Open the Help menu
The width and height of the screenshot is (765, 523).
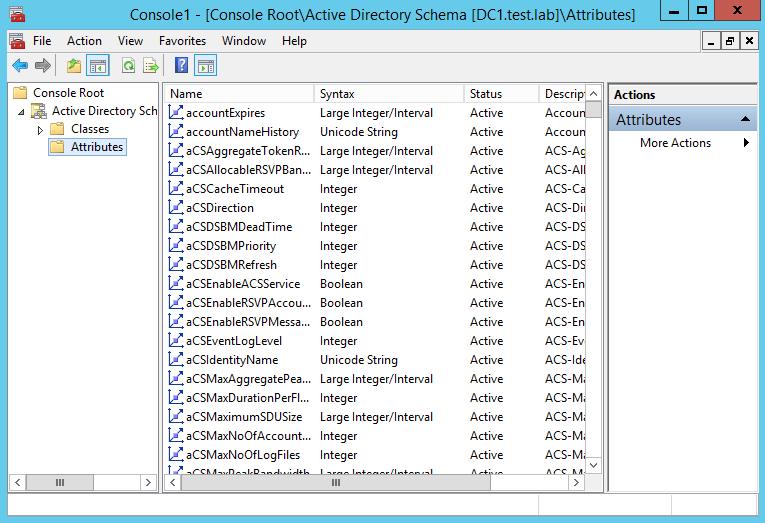[294, 41]
